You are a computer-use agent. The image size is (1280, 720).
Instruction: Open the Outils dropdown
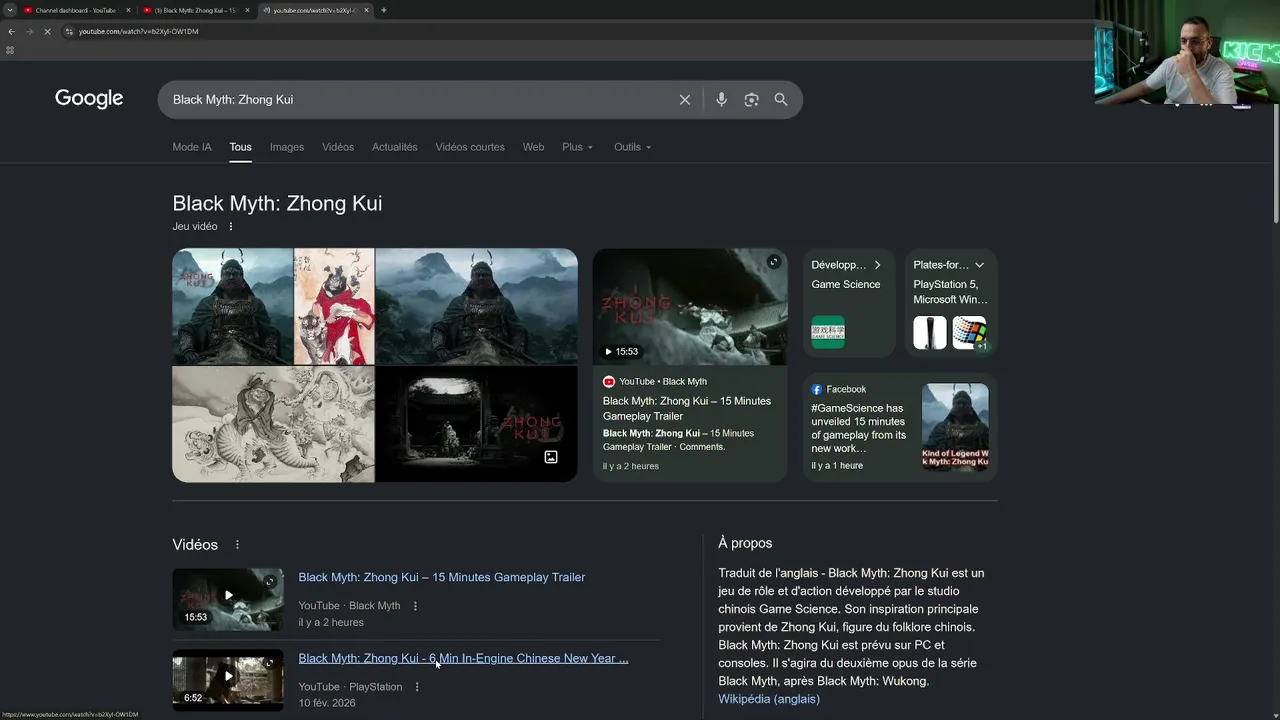632,147
